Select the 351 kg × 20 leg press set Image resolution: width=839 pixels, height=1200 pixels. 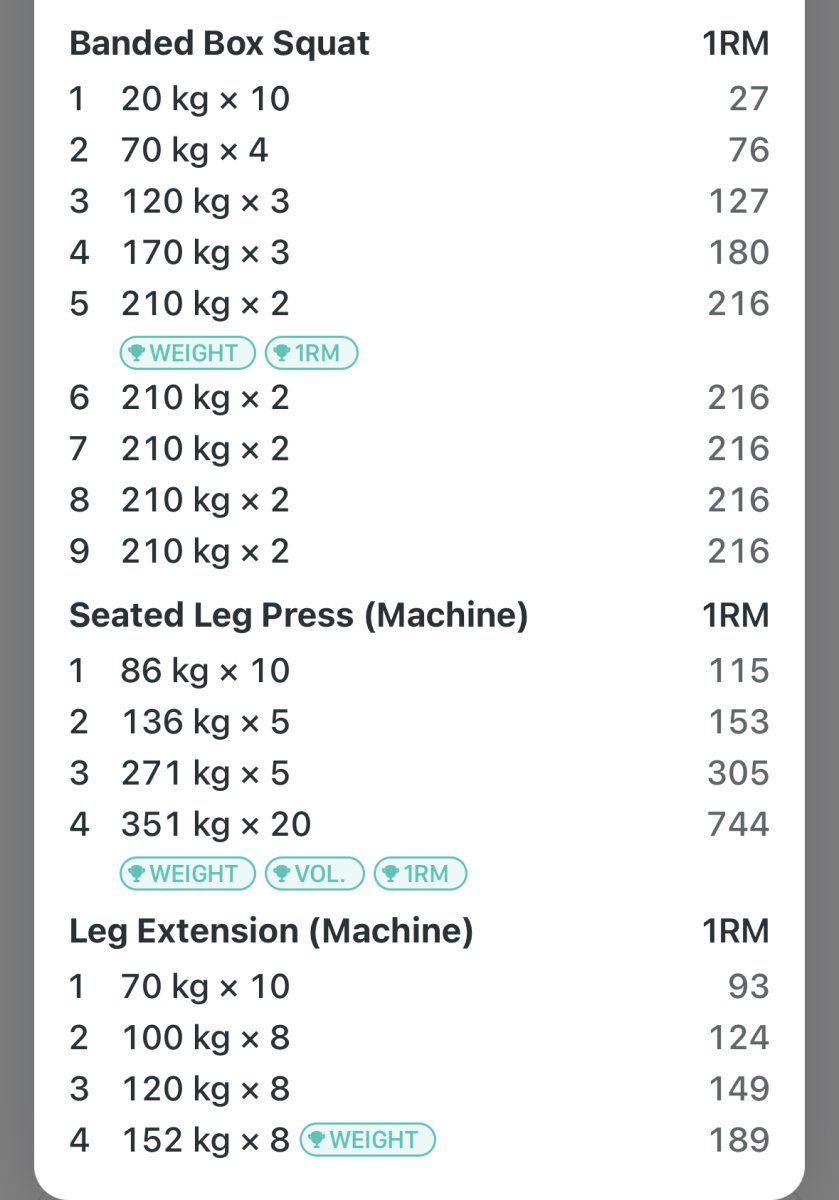coord(216,824)
